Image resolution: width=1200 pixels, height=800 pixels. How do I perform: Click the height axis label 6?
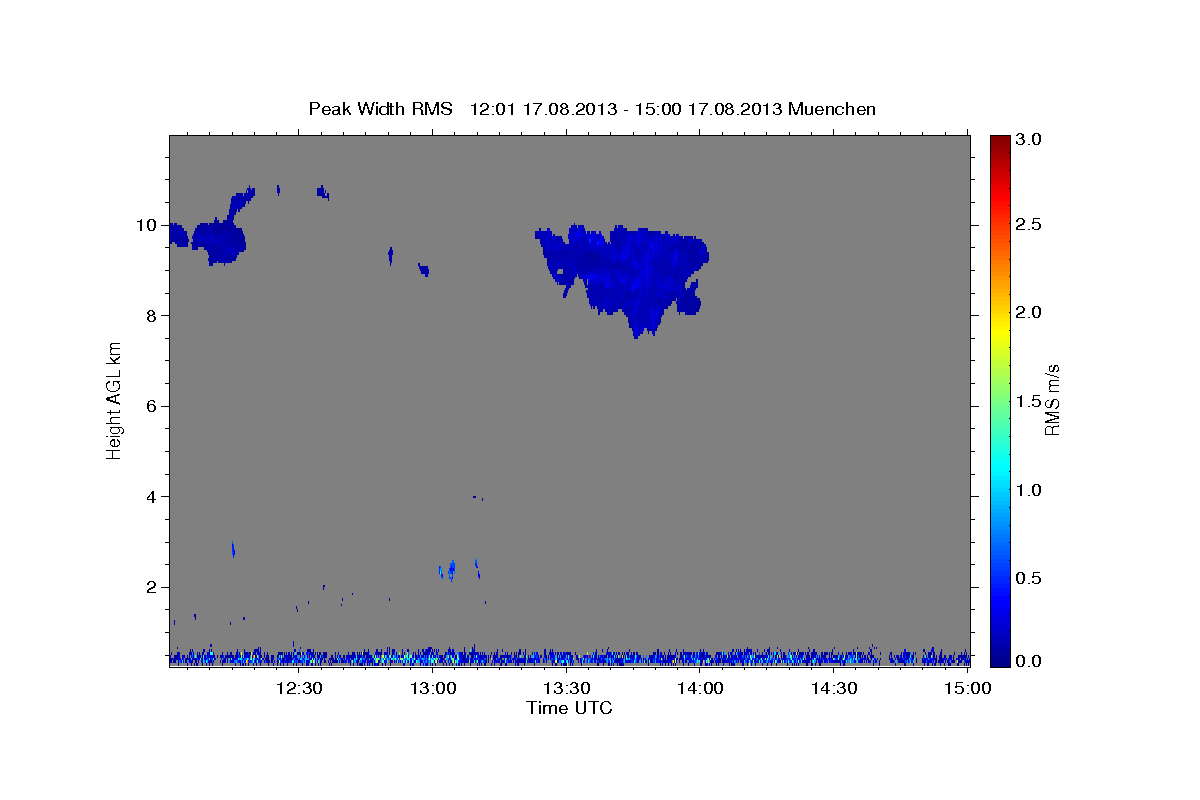click(x=152, y=406)
